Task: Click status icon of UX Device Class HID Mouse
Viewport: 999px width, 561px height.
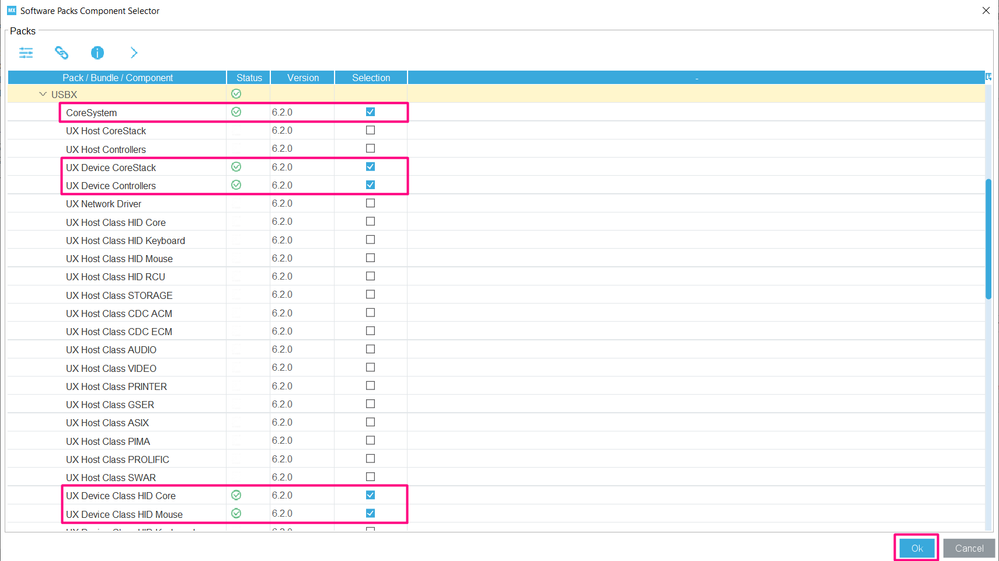Action: pyautogui.click(x=236, y=514)
